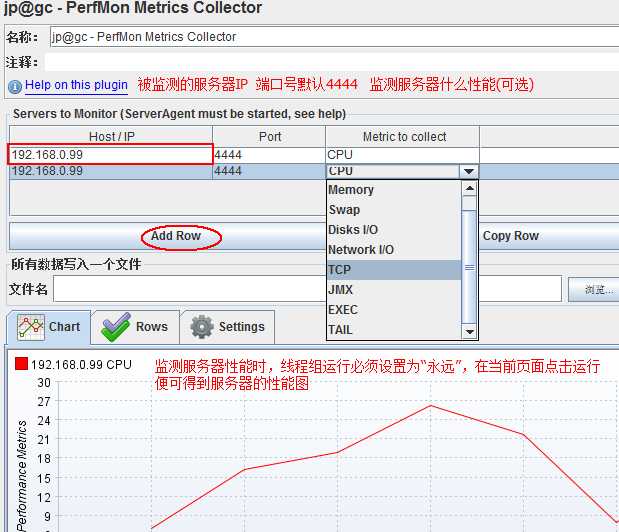Click the metric list scrollbar down arrow
The height and width of the screenshot is (532, 619).
tap(469, 332)
